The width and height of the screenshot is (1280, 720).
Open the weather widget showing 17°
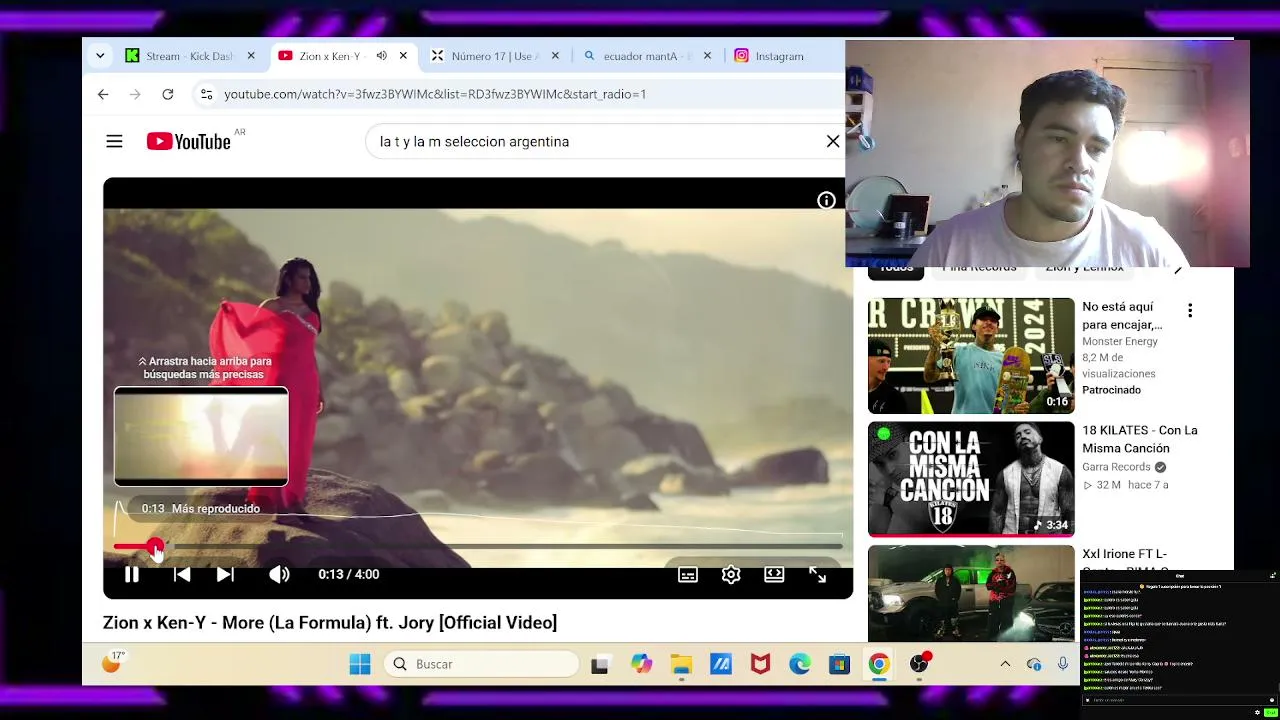click(x=113, y=662)
